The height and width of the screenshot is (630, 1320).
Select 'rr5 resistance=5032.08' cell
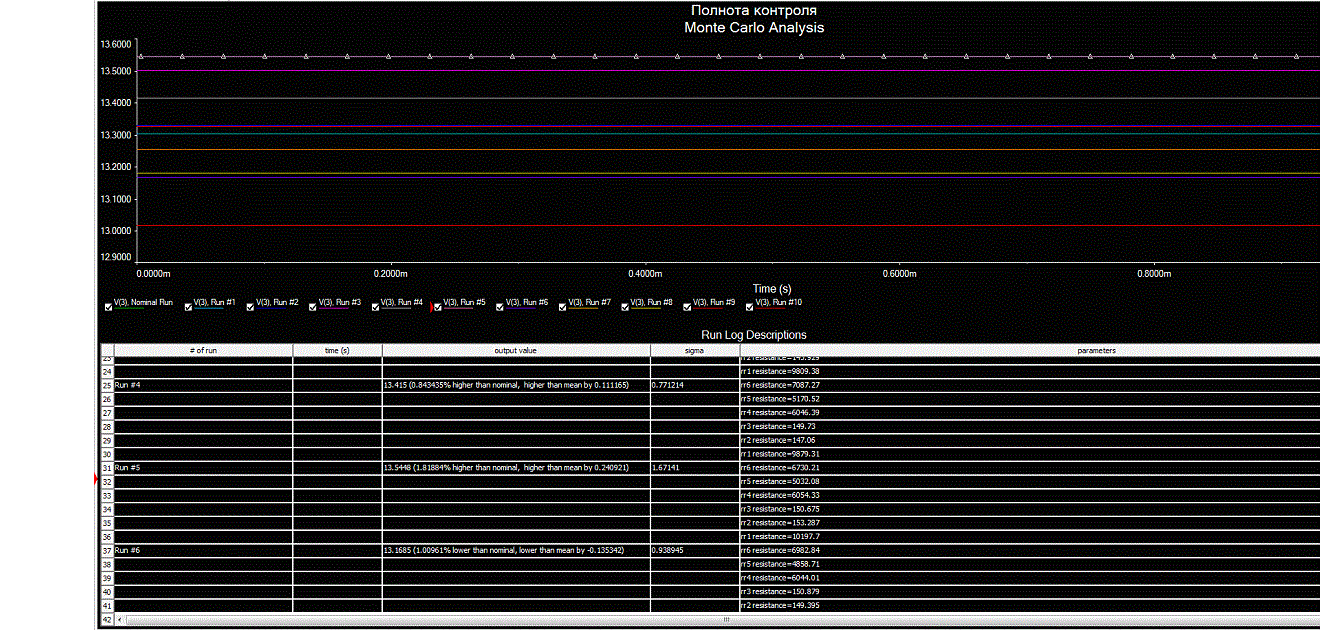point(1030,482)
